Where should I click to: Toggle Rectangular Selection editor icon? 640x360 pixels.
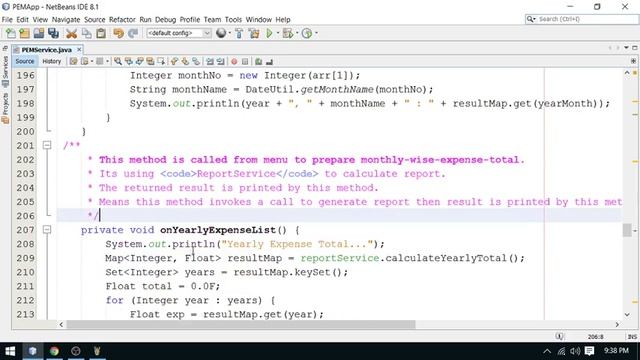click(161, 62)
